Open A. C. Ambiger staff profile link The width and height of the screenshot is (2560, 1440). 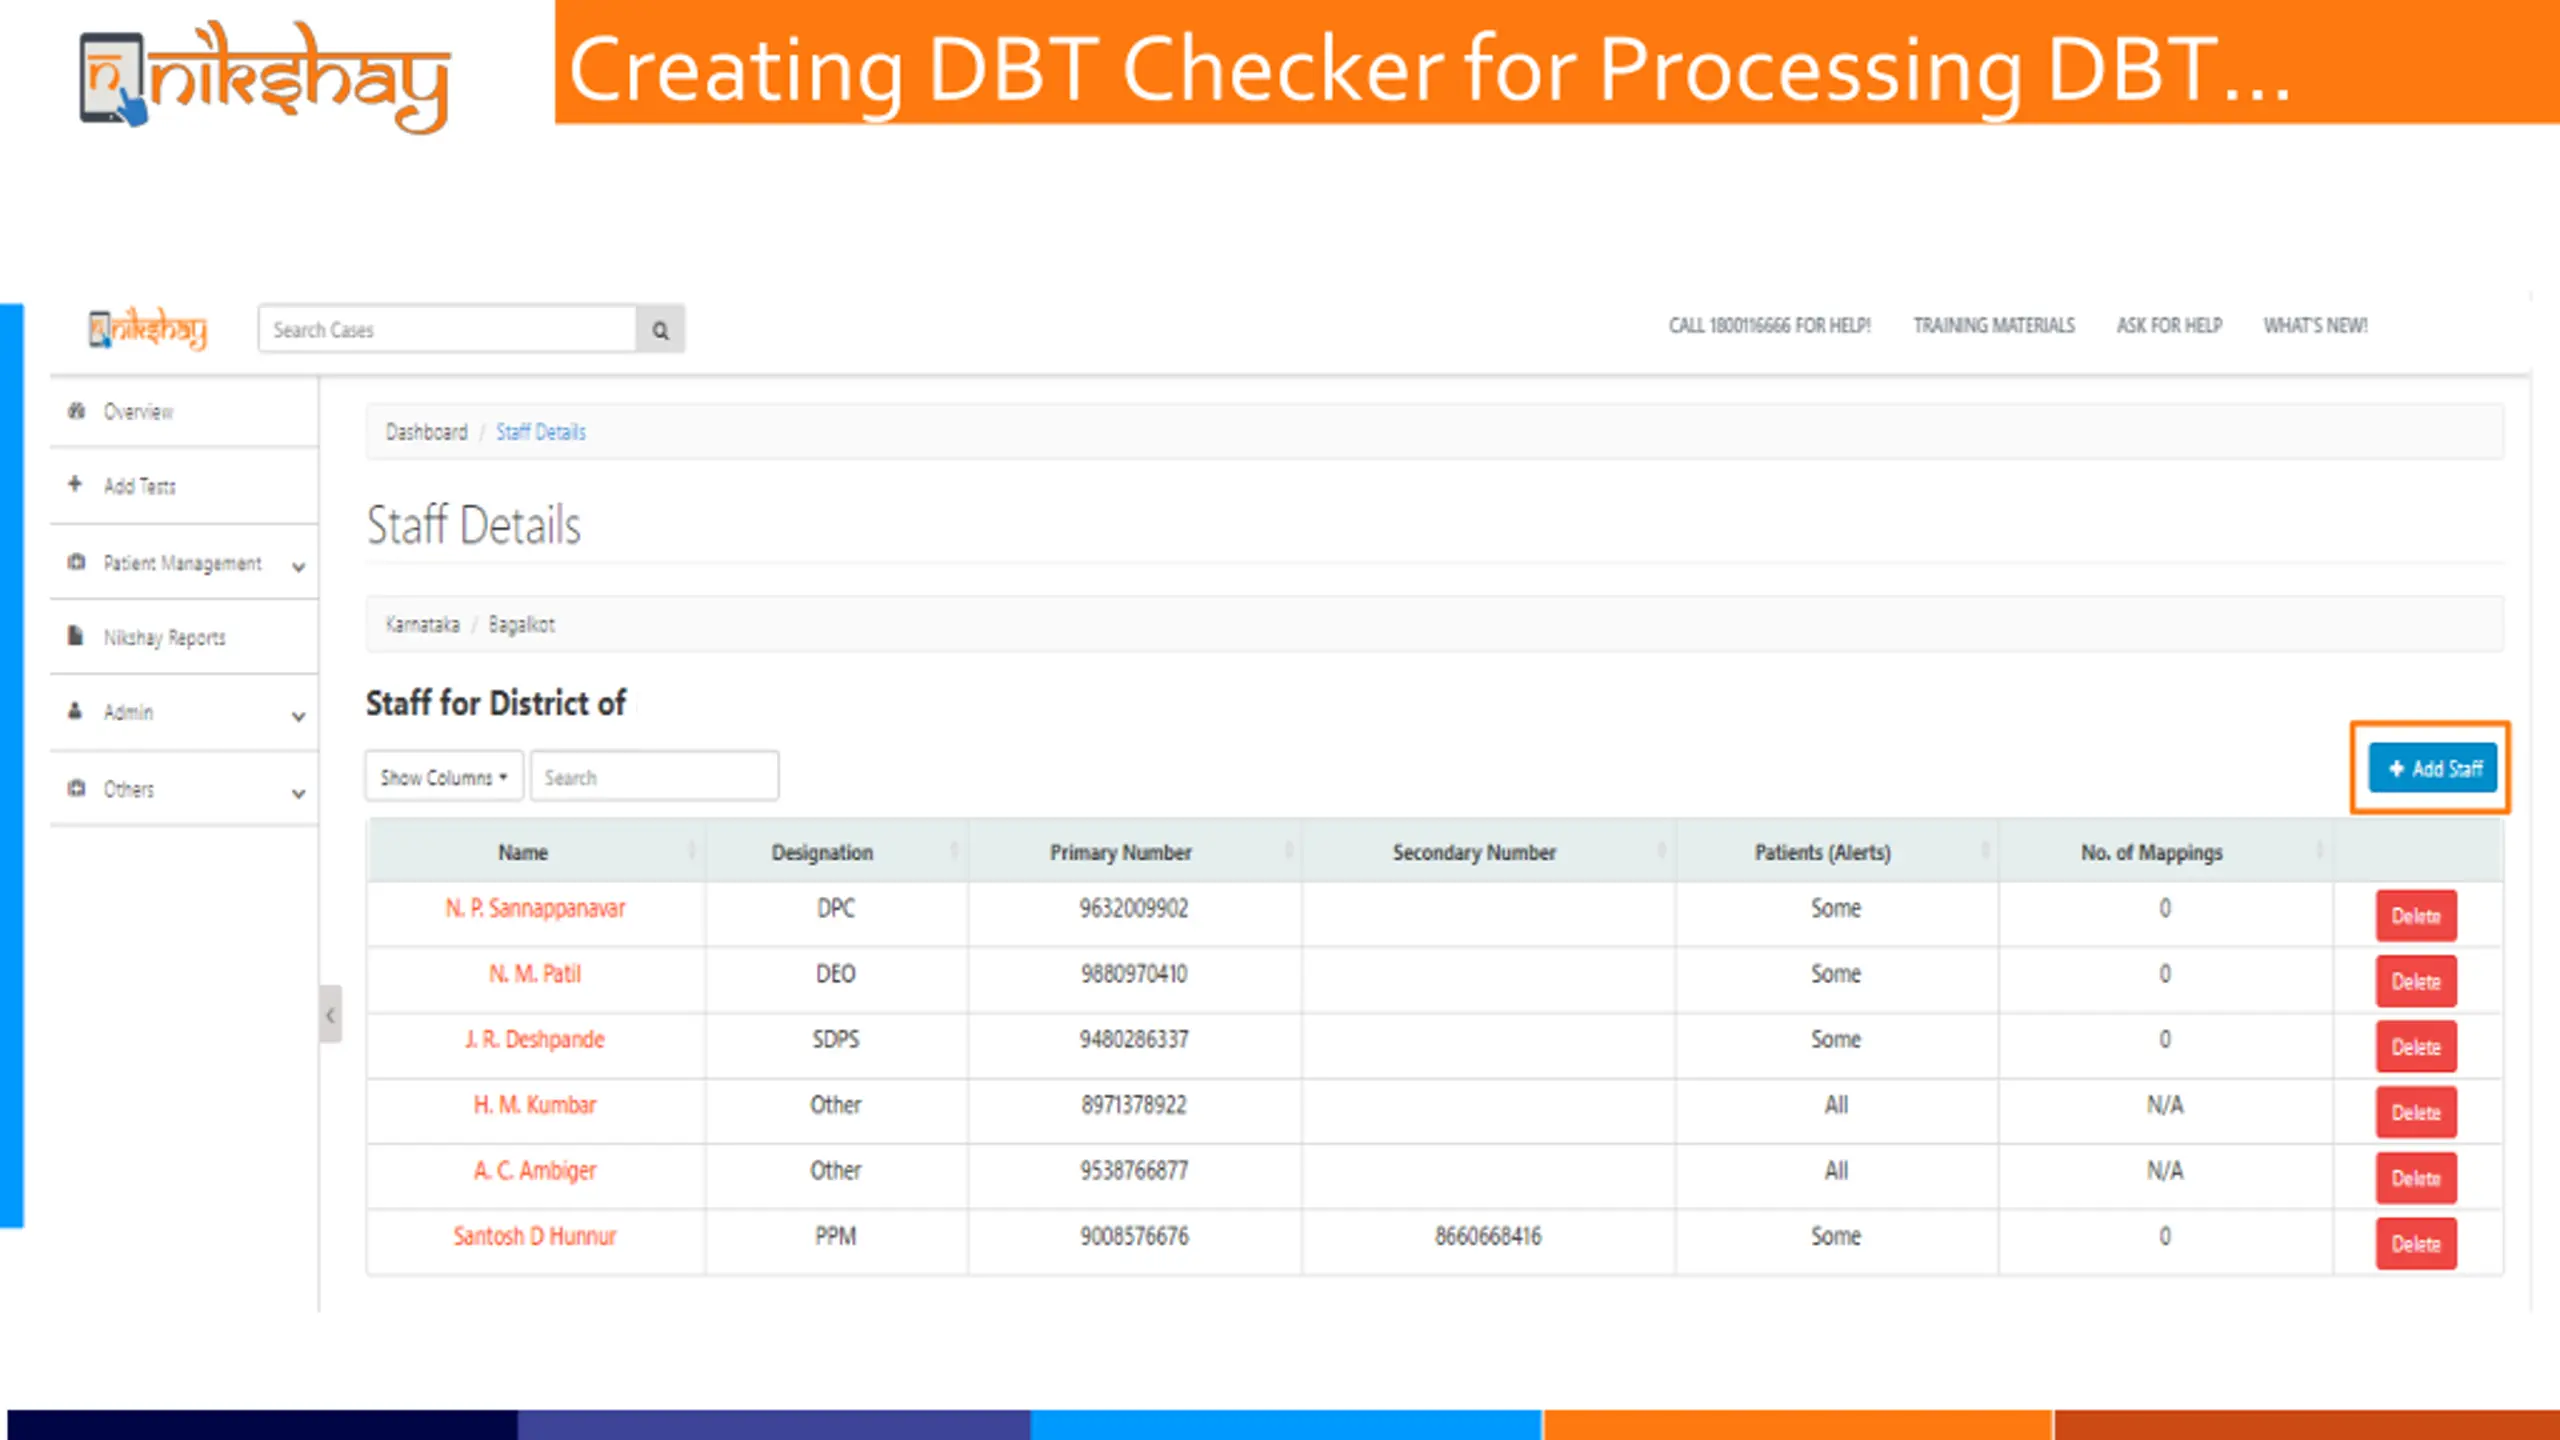click(x=535, y=1170)
